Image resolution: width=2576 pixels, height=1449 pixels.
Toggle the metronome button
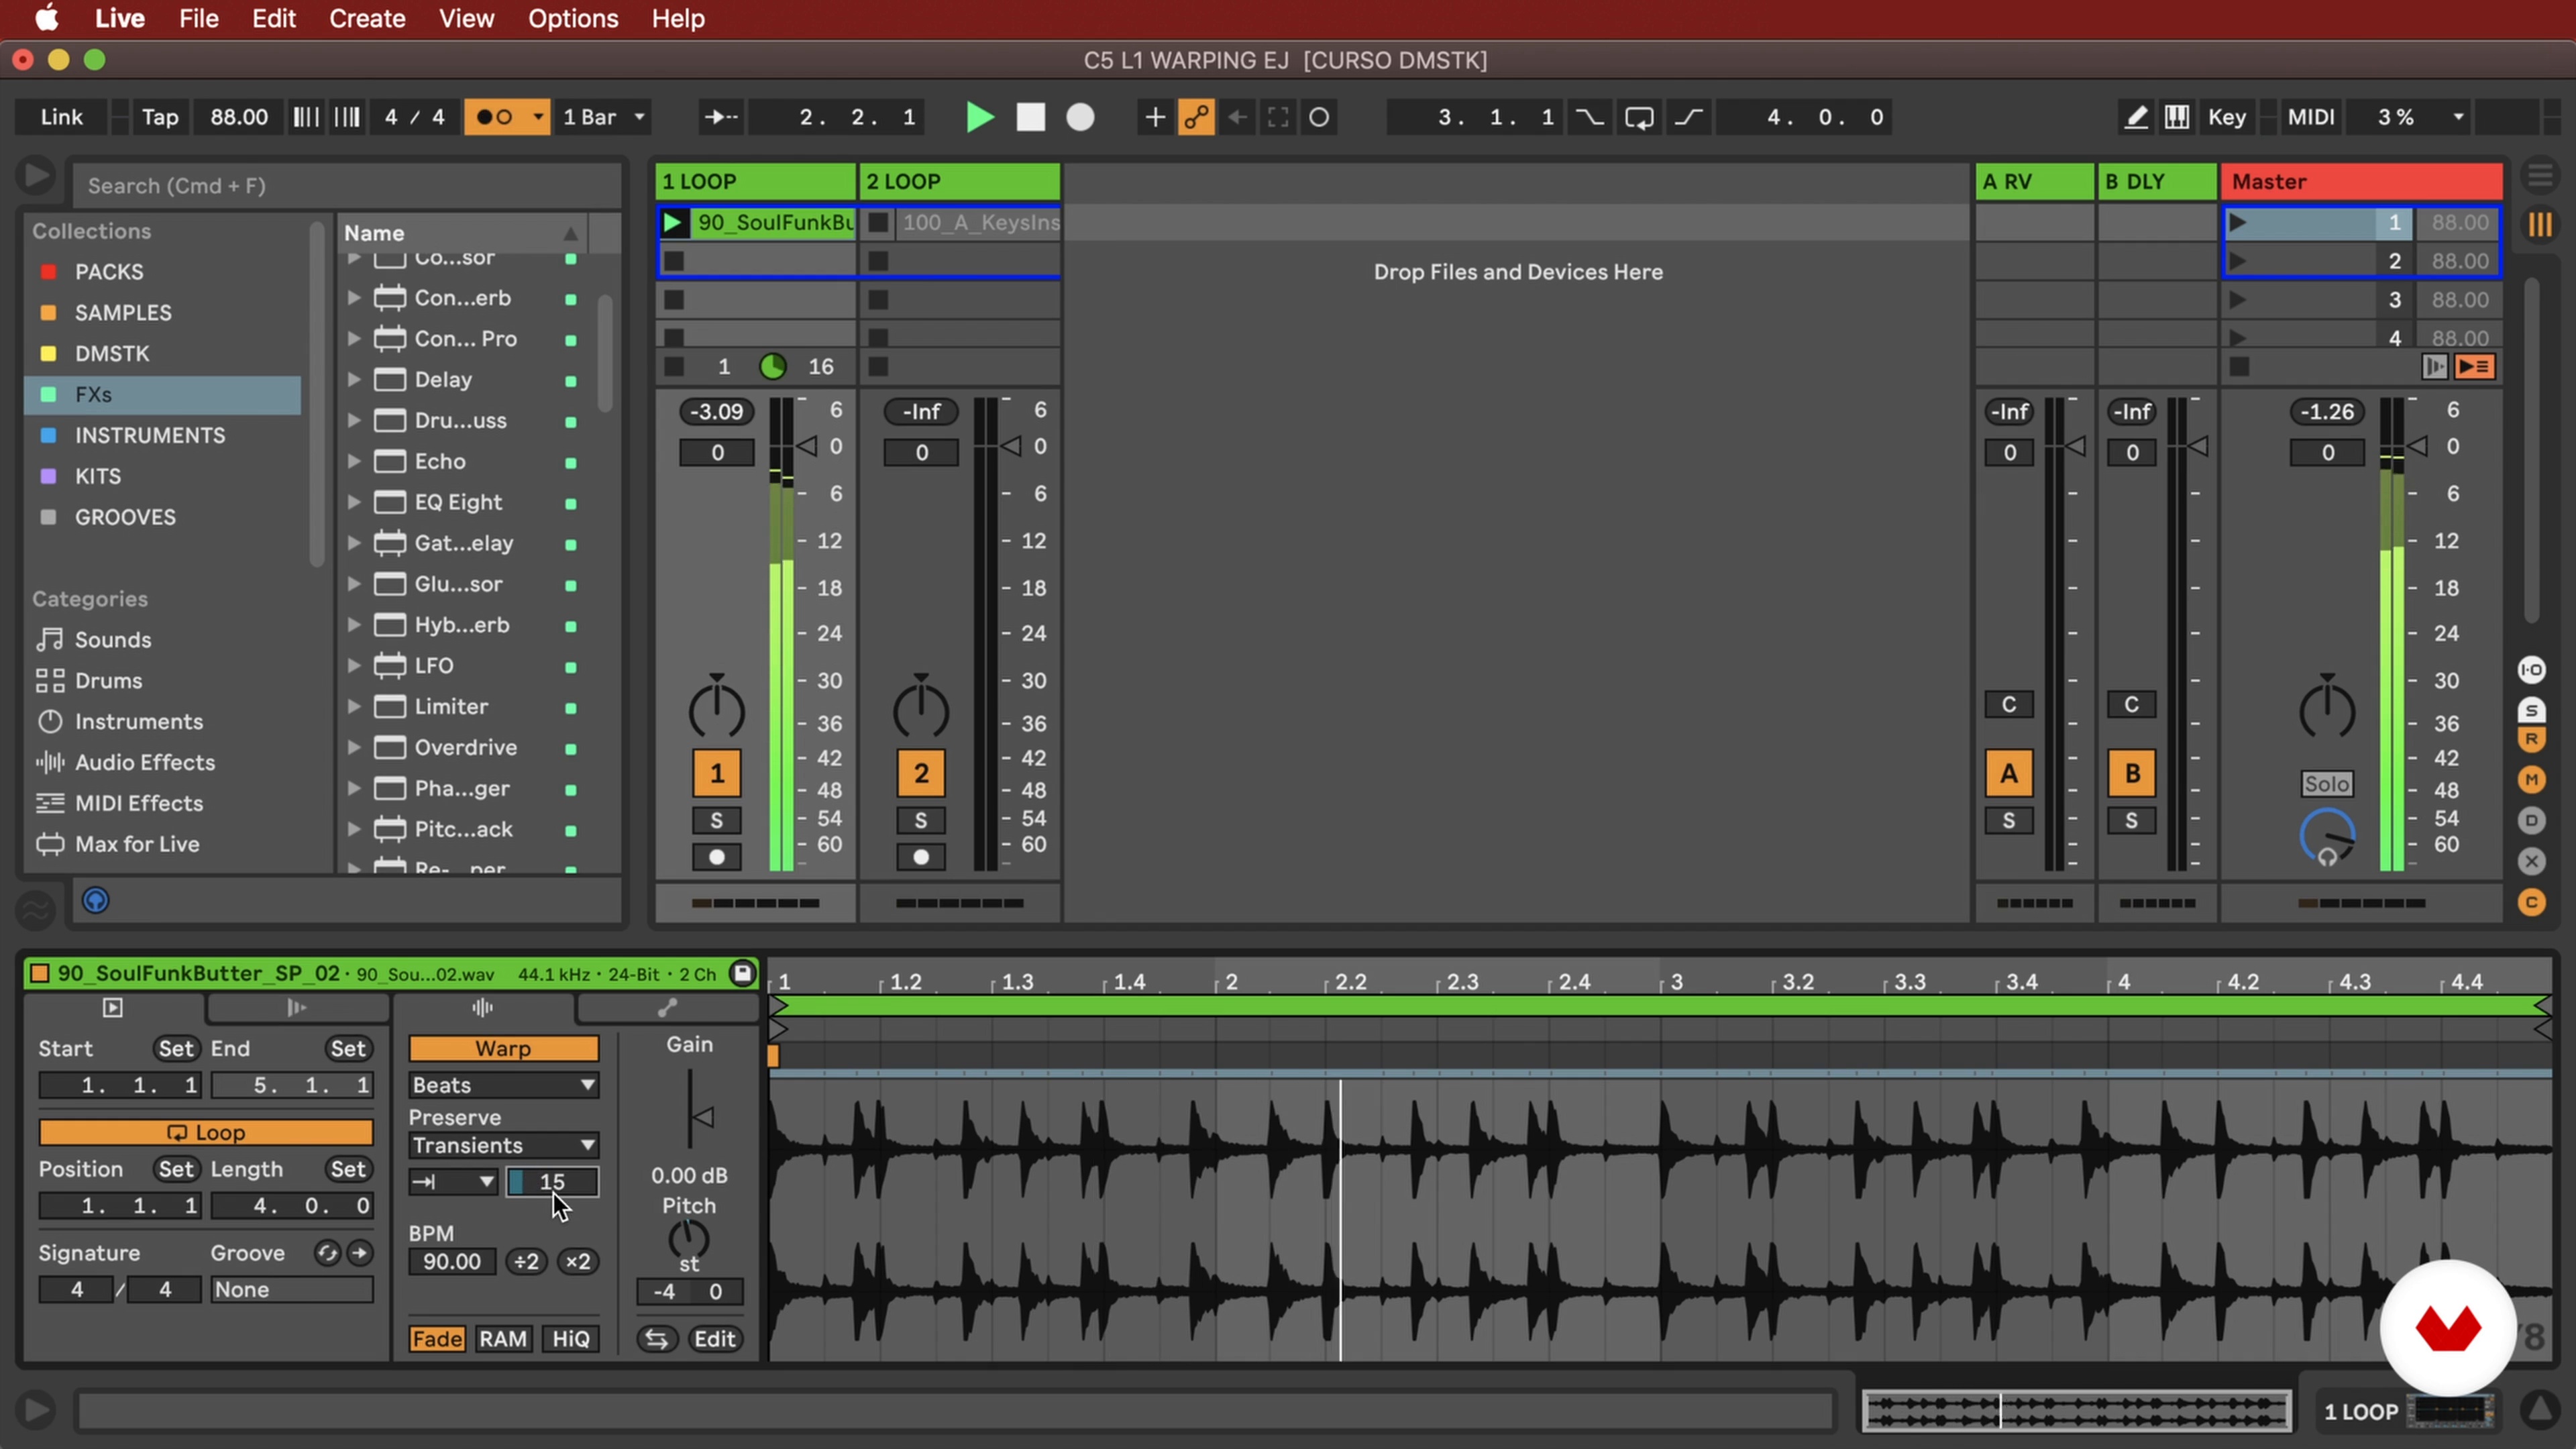click(x=494, y=117)
